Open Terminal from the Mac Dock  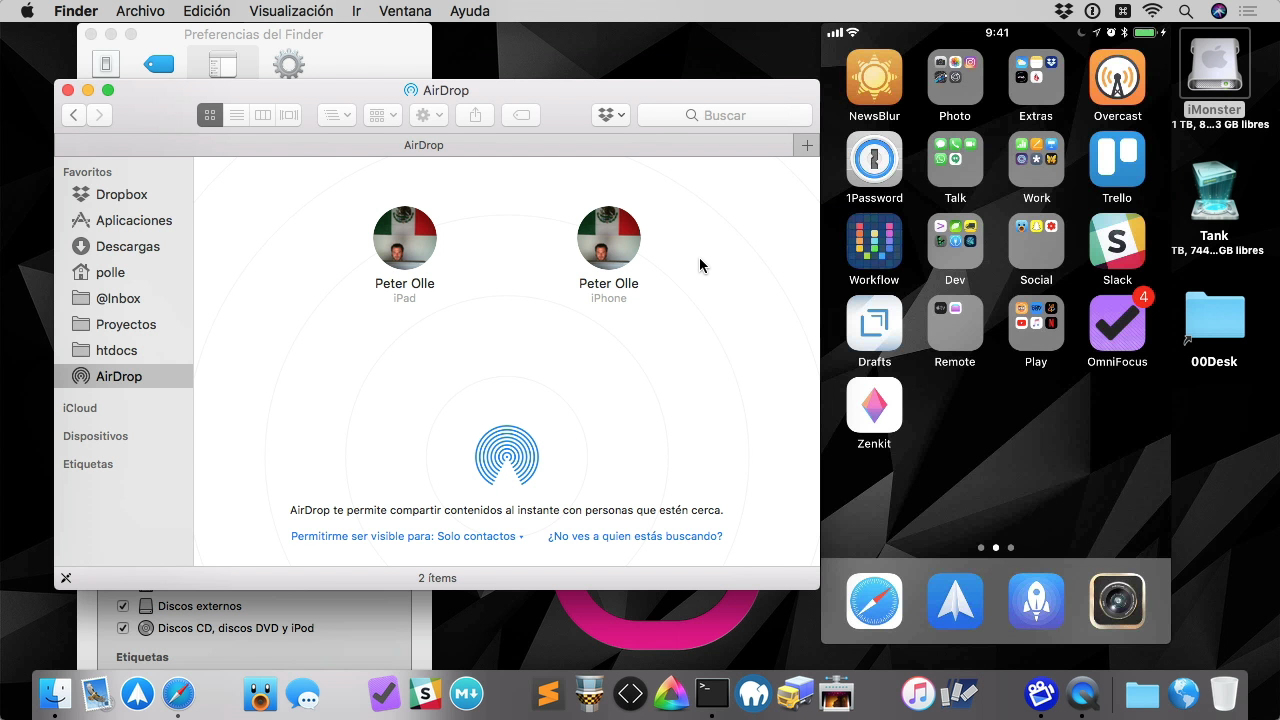click(x=712, y=693)
